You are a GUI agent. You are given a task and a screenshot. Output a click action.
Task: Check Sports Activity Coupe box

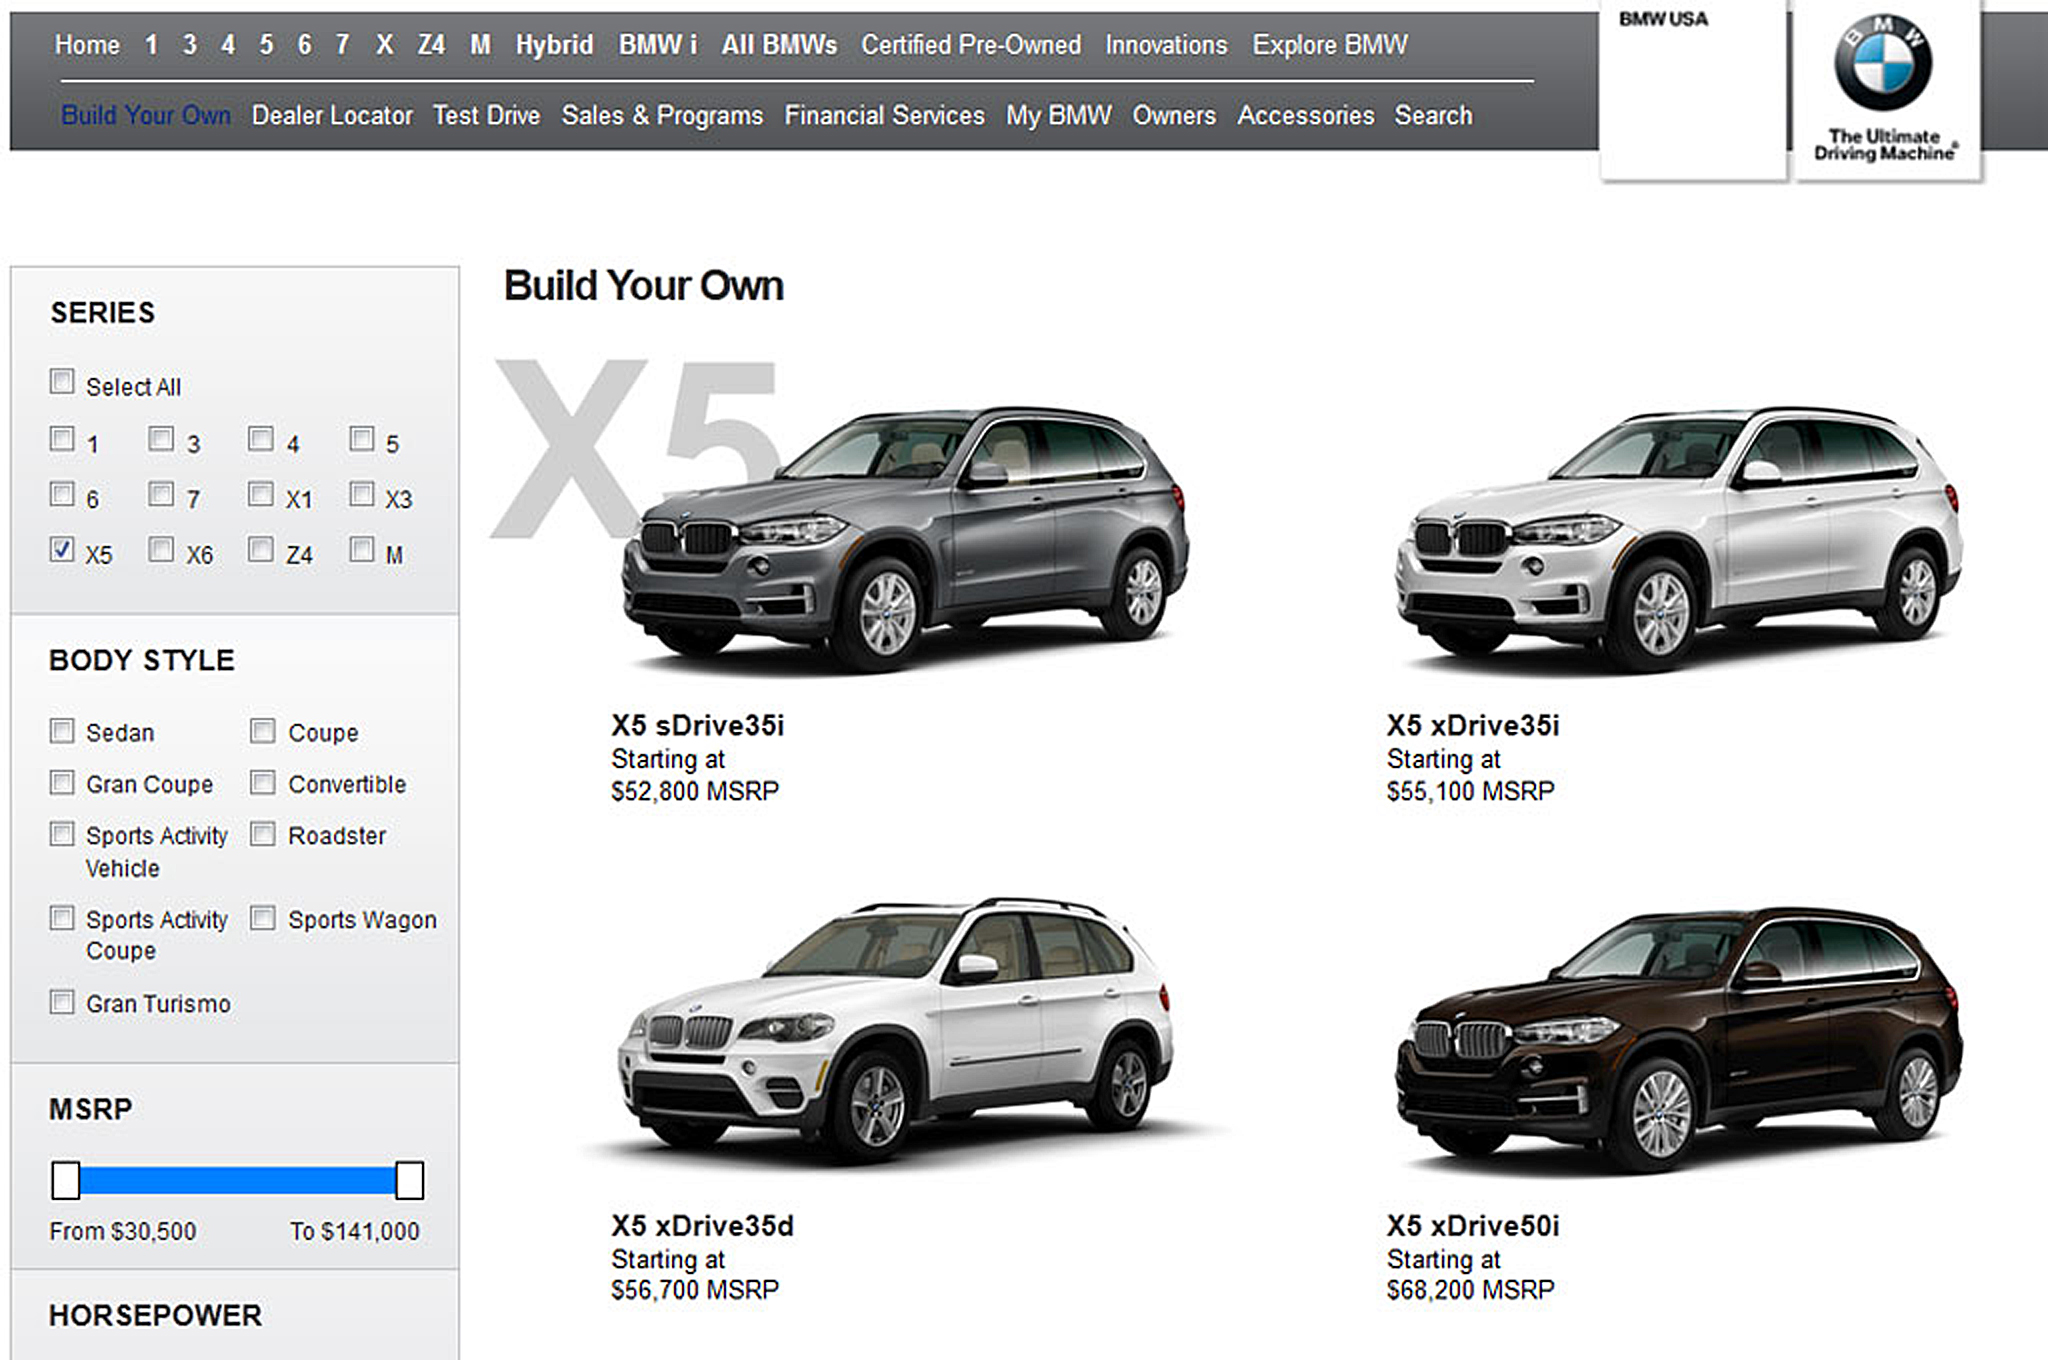pyautogui.click(x=62, y=918)
